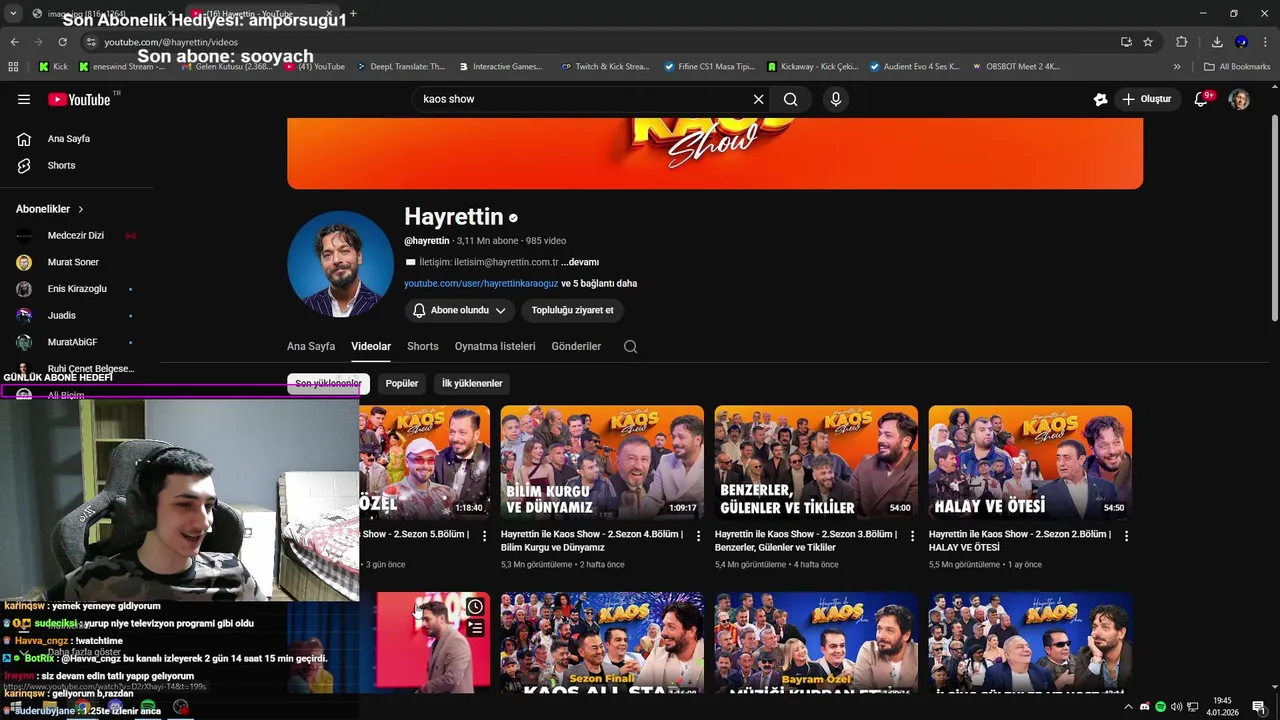Open options for HALAY VE ÖTESİ video
Image resolution: width=1280 pixels, height=720 pixels.
(x=1127, y=536)
